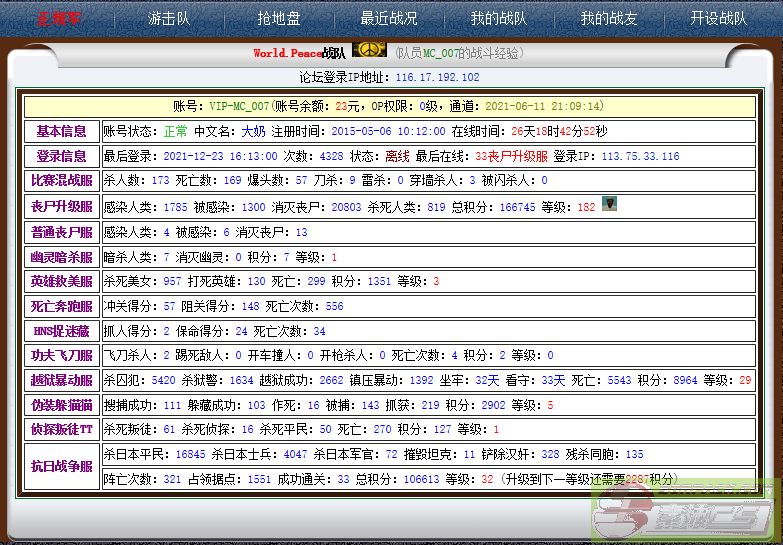Click the VIP-MC_007 account name
This screenshot has height=545, width=783.
(238, 106)
